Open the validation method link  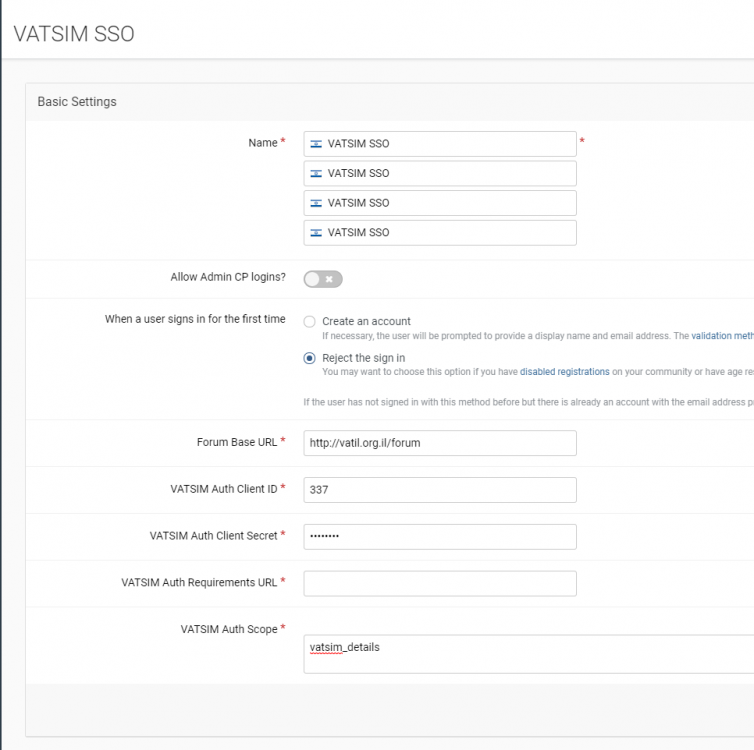coord(722,337)
